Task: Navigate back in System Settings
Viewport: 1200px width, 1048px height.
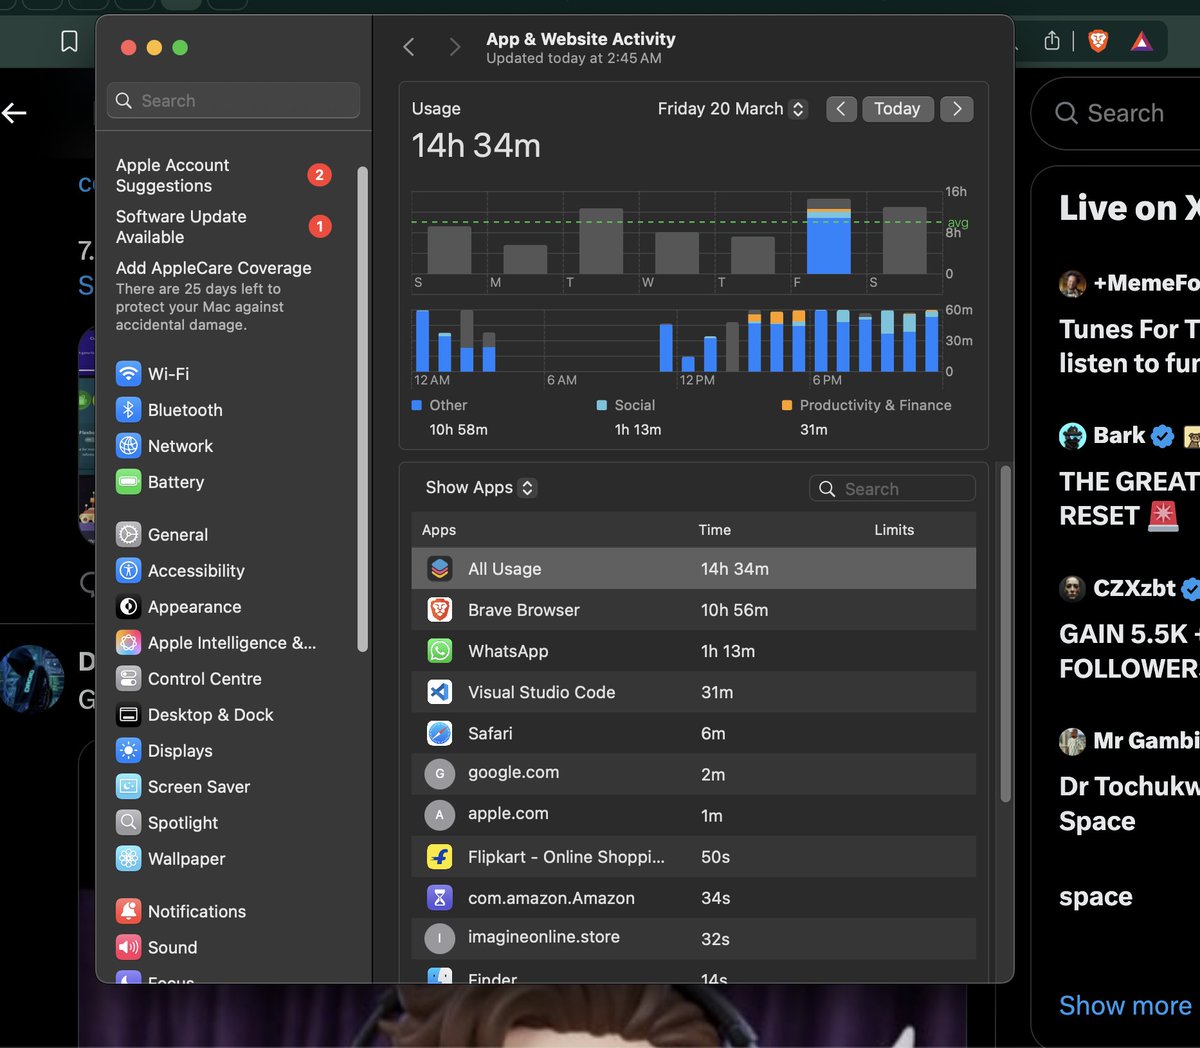Action: coord(409,47)
